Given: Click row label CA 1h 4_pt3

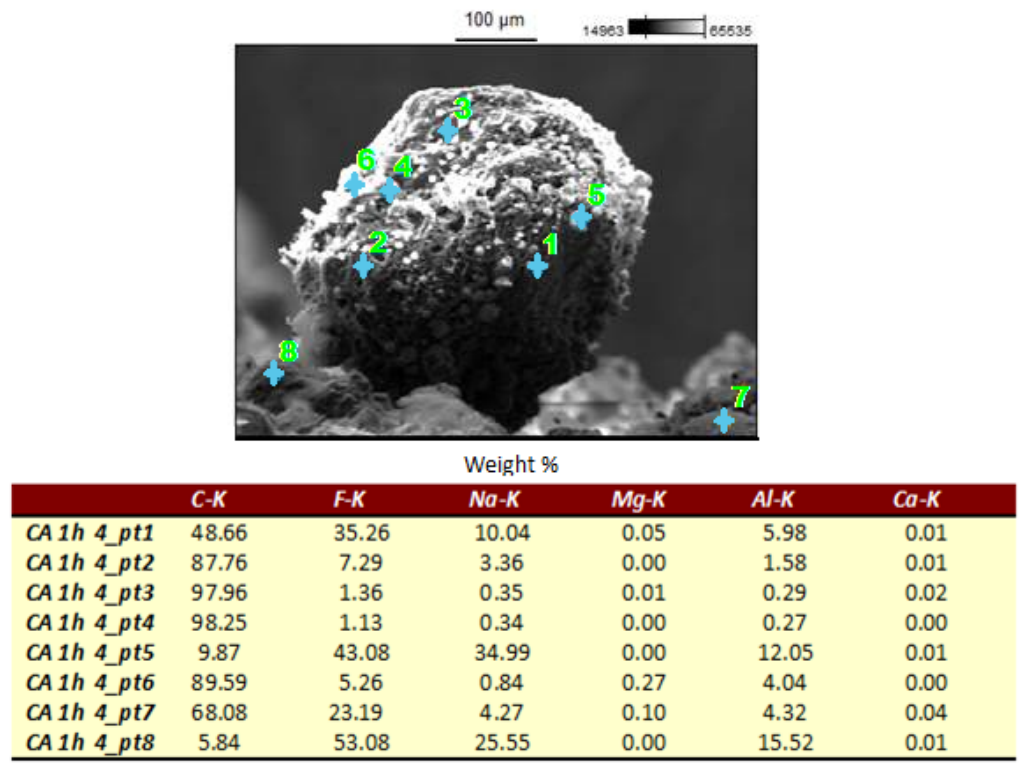Looking at the screenshot, I should tap(90, 593).
